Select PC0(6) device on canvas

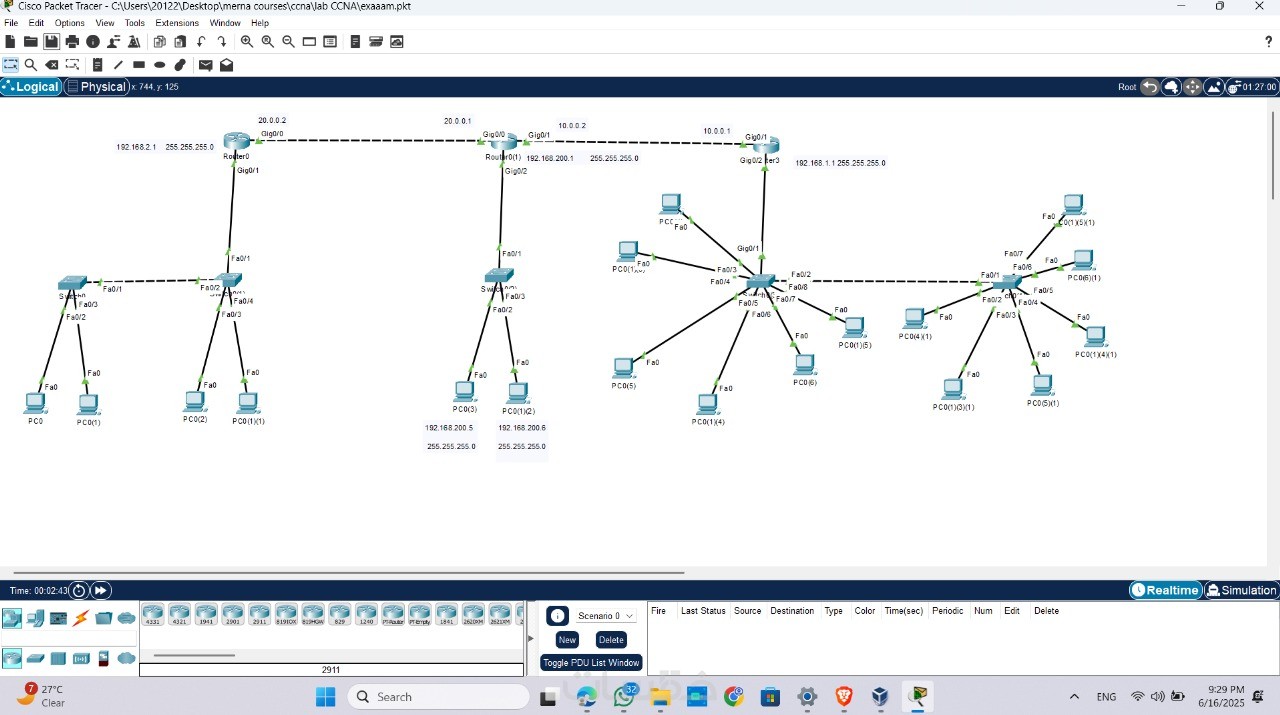pyautogui.click(x=805, y=365)
